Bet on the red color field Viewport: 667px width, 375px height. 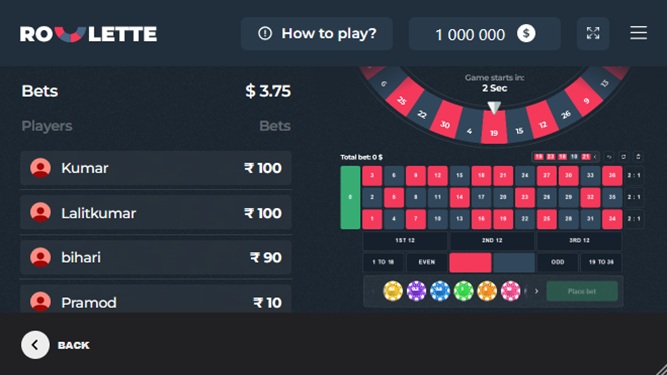pos(470,262)
